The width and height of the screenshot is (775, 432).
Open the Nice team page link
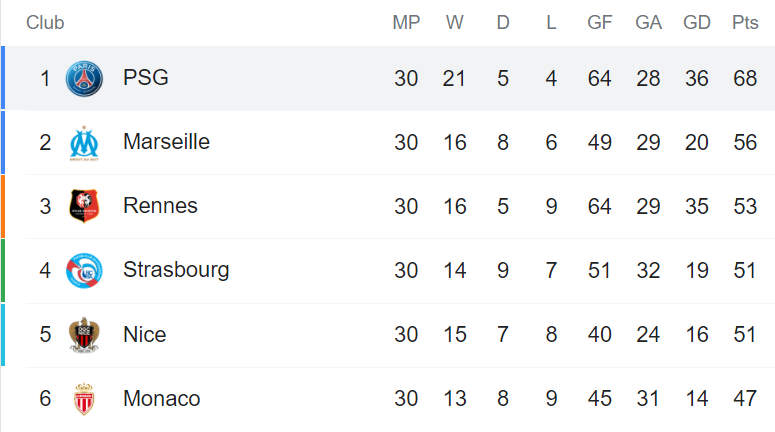click(144, 335)
